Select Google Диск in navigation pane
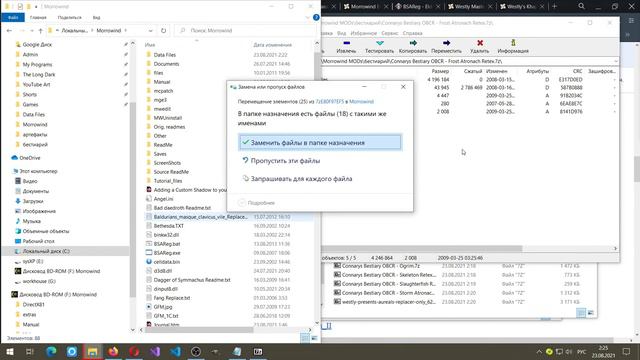The image size is (640, 360). (37, 44)
